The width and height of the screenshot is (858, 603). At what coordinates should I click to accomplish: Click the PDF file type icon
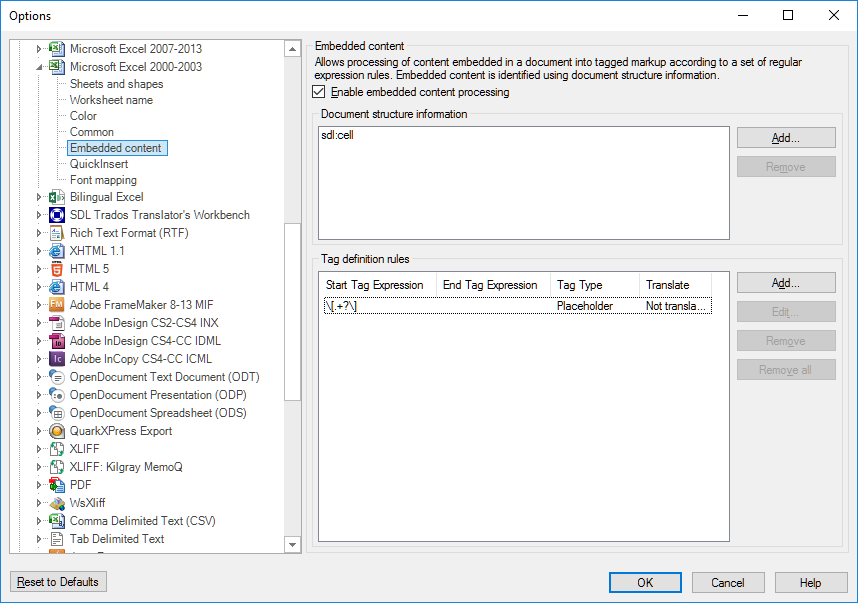point(57,485)
